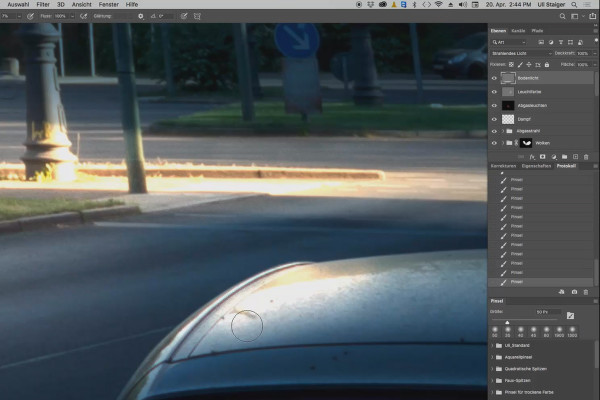Viewport: 600px width, 400px height.
Task: Create new adjustment layer icon
Action: (x=554, y=157)
